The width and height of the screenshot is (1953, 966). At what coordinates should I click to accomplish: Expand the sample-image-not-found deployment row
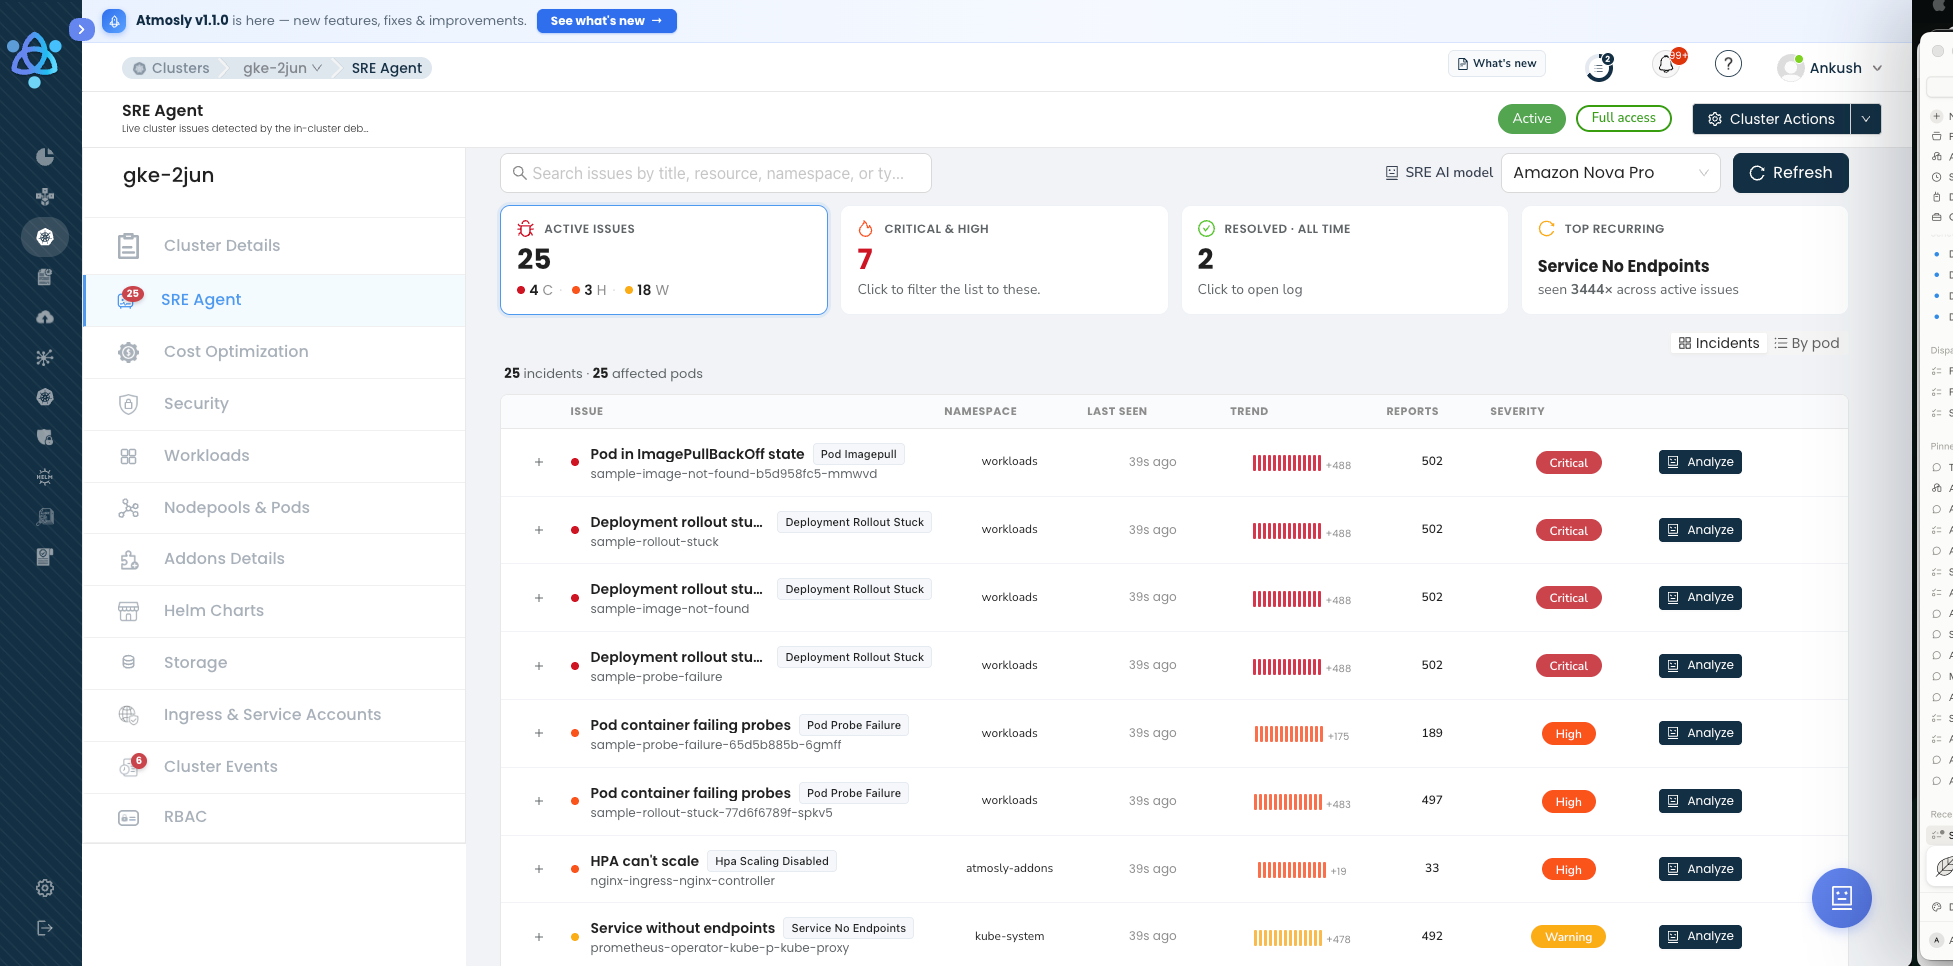[x=539, y=598]
